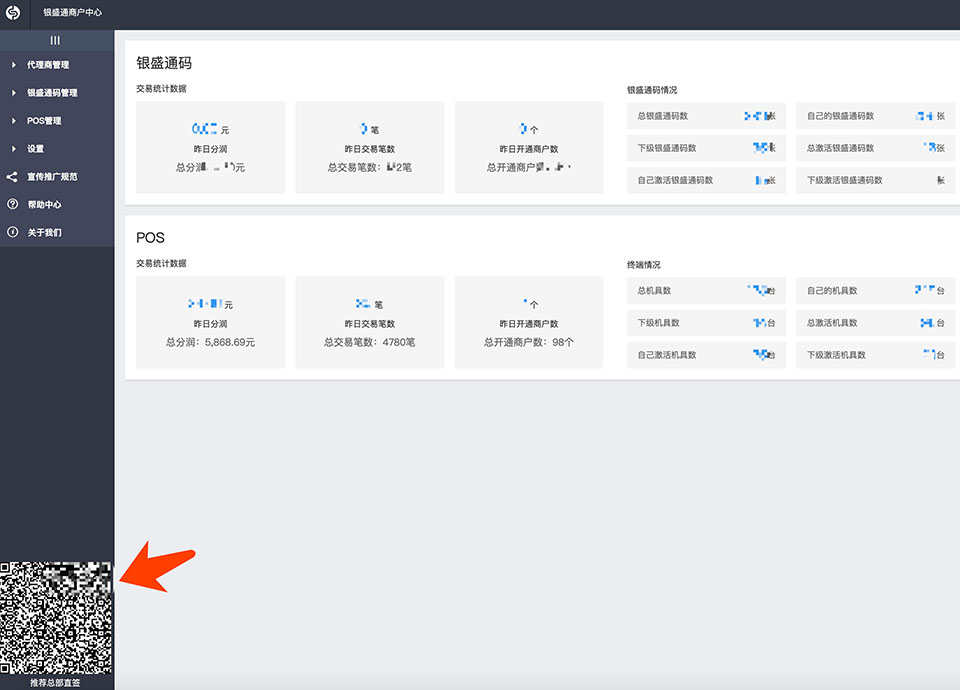
Task: Expand the 银盛通码管理 arrow
Action: [13, 93]
